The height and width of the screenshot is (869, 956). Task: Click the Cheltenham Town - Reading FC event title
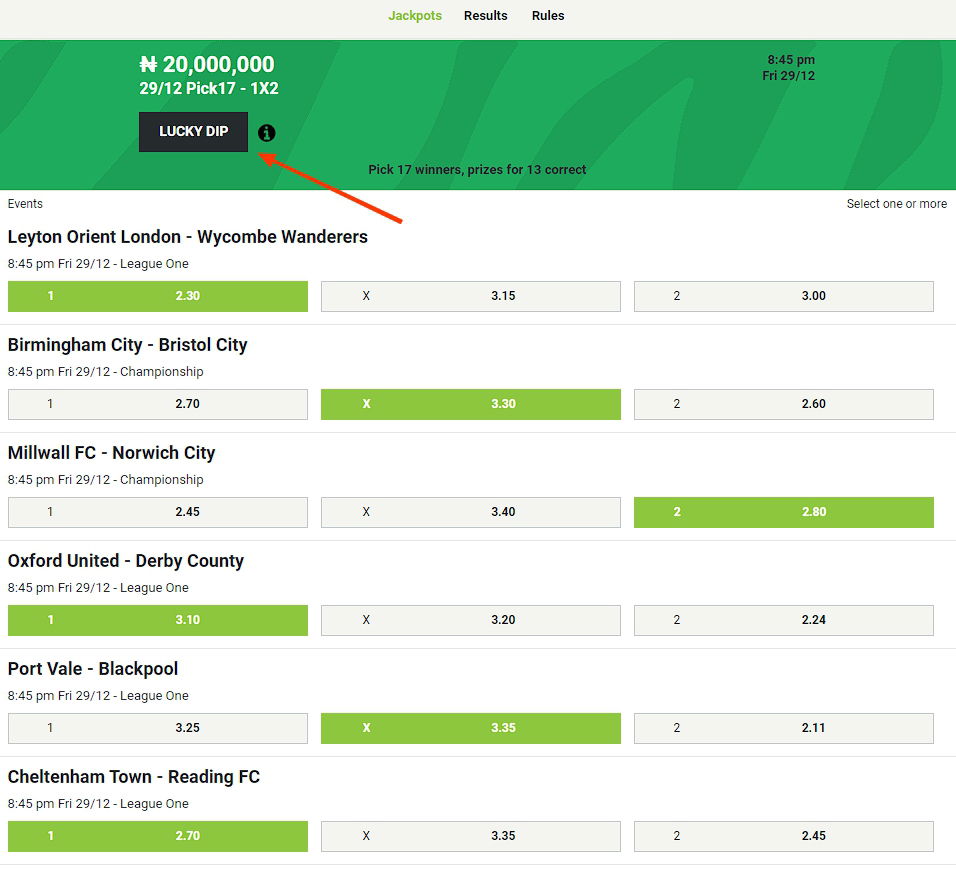(x=134, y=777)
